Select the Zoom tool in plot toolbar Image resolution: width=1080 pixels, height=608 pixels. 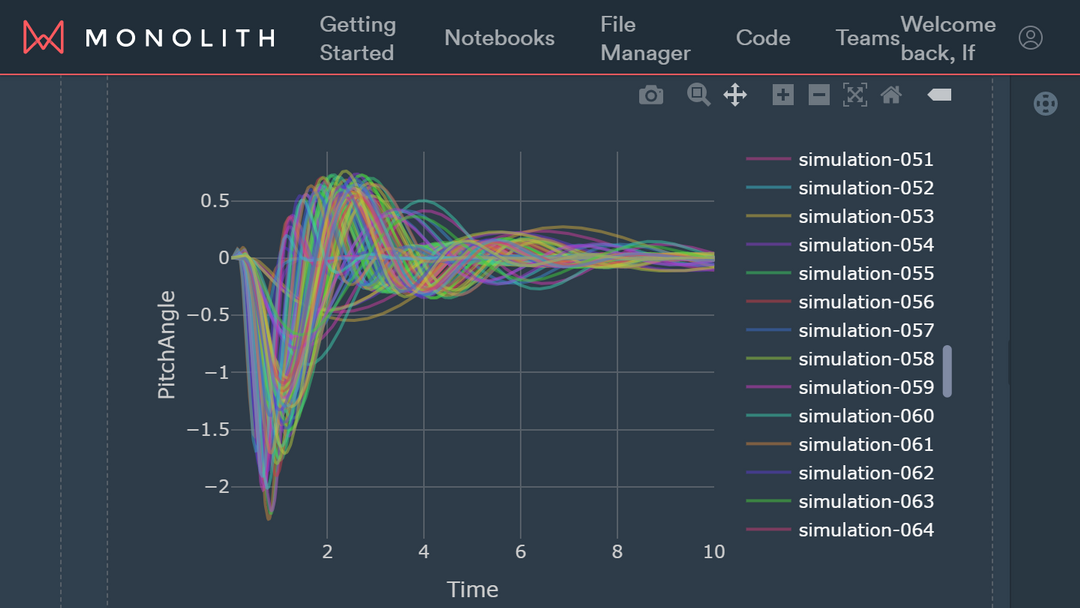698,95
